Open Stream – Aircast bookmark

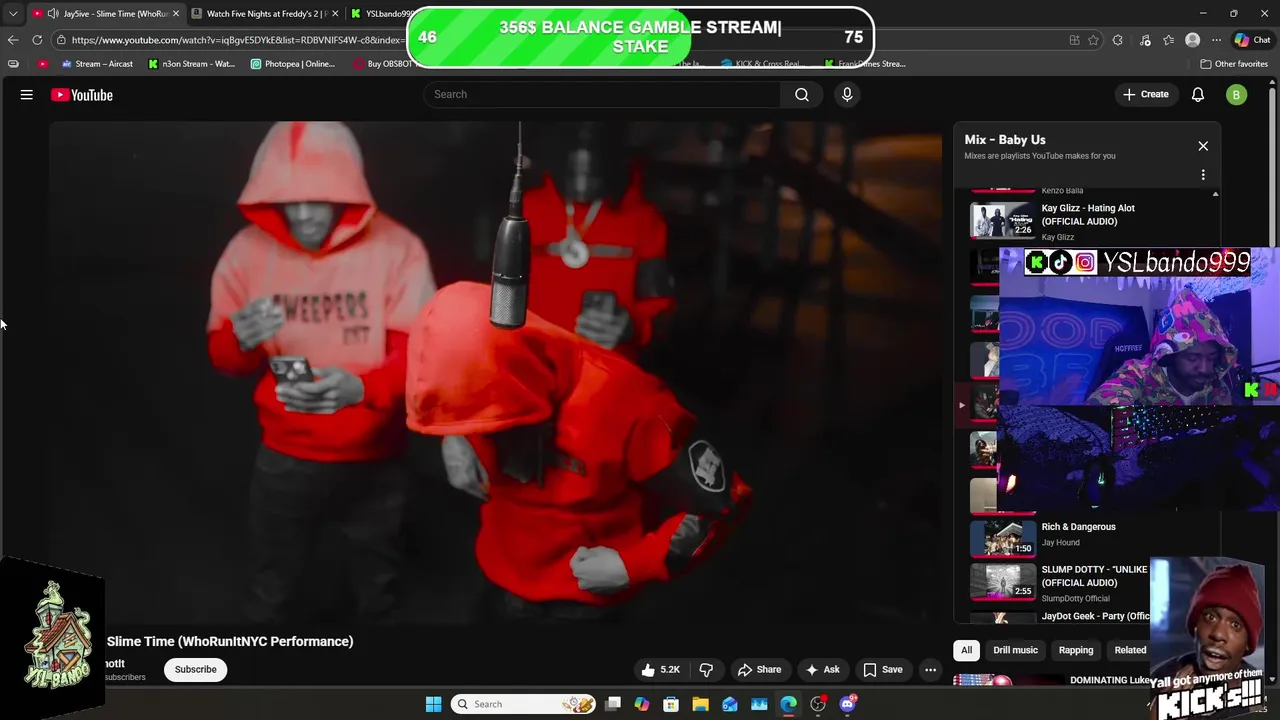coord(97,64)
